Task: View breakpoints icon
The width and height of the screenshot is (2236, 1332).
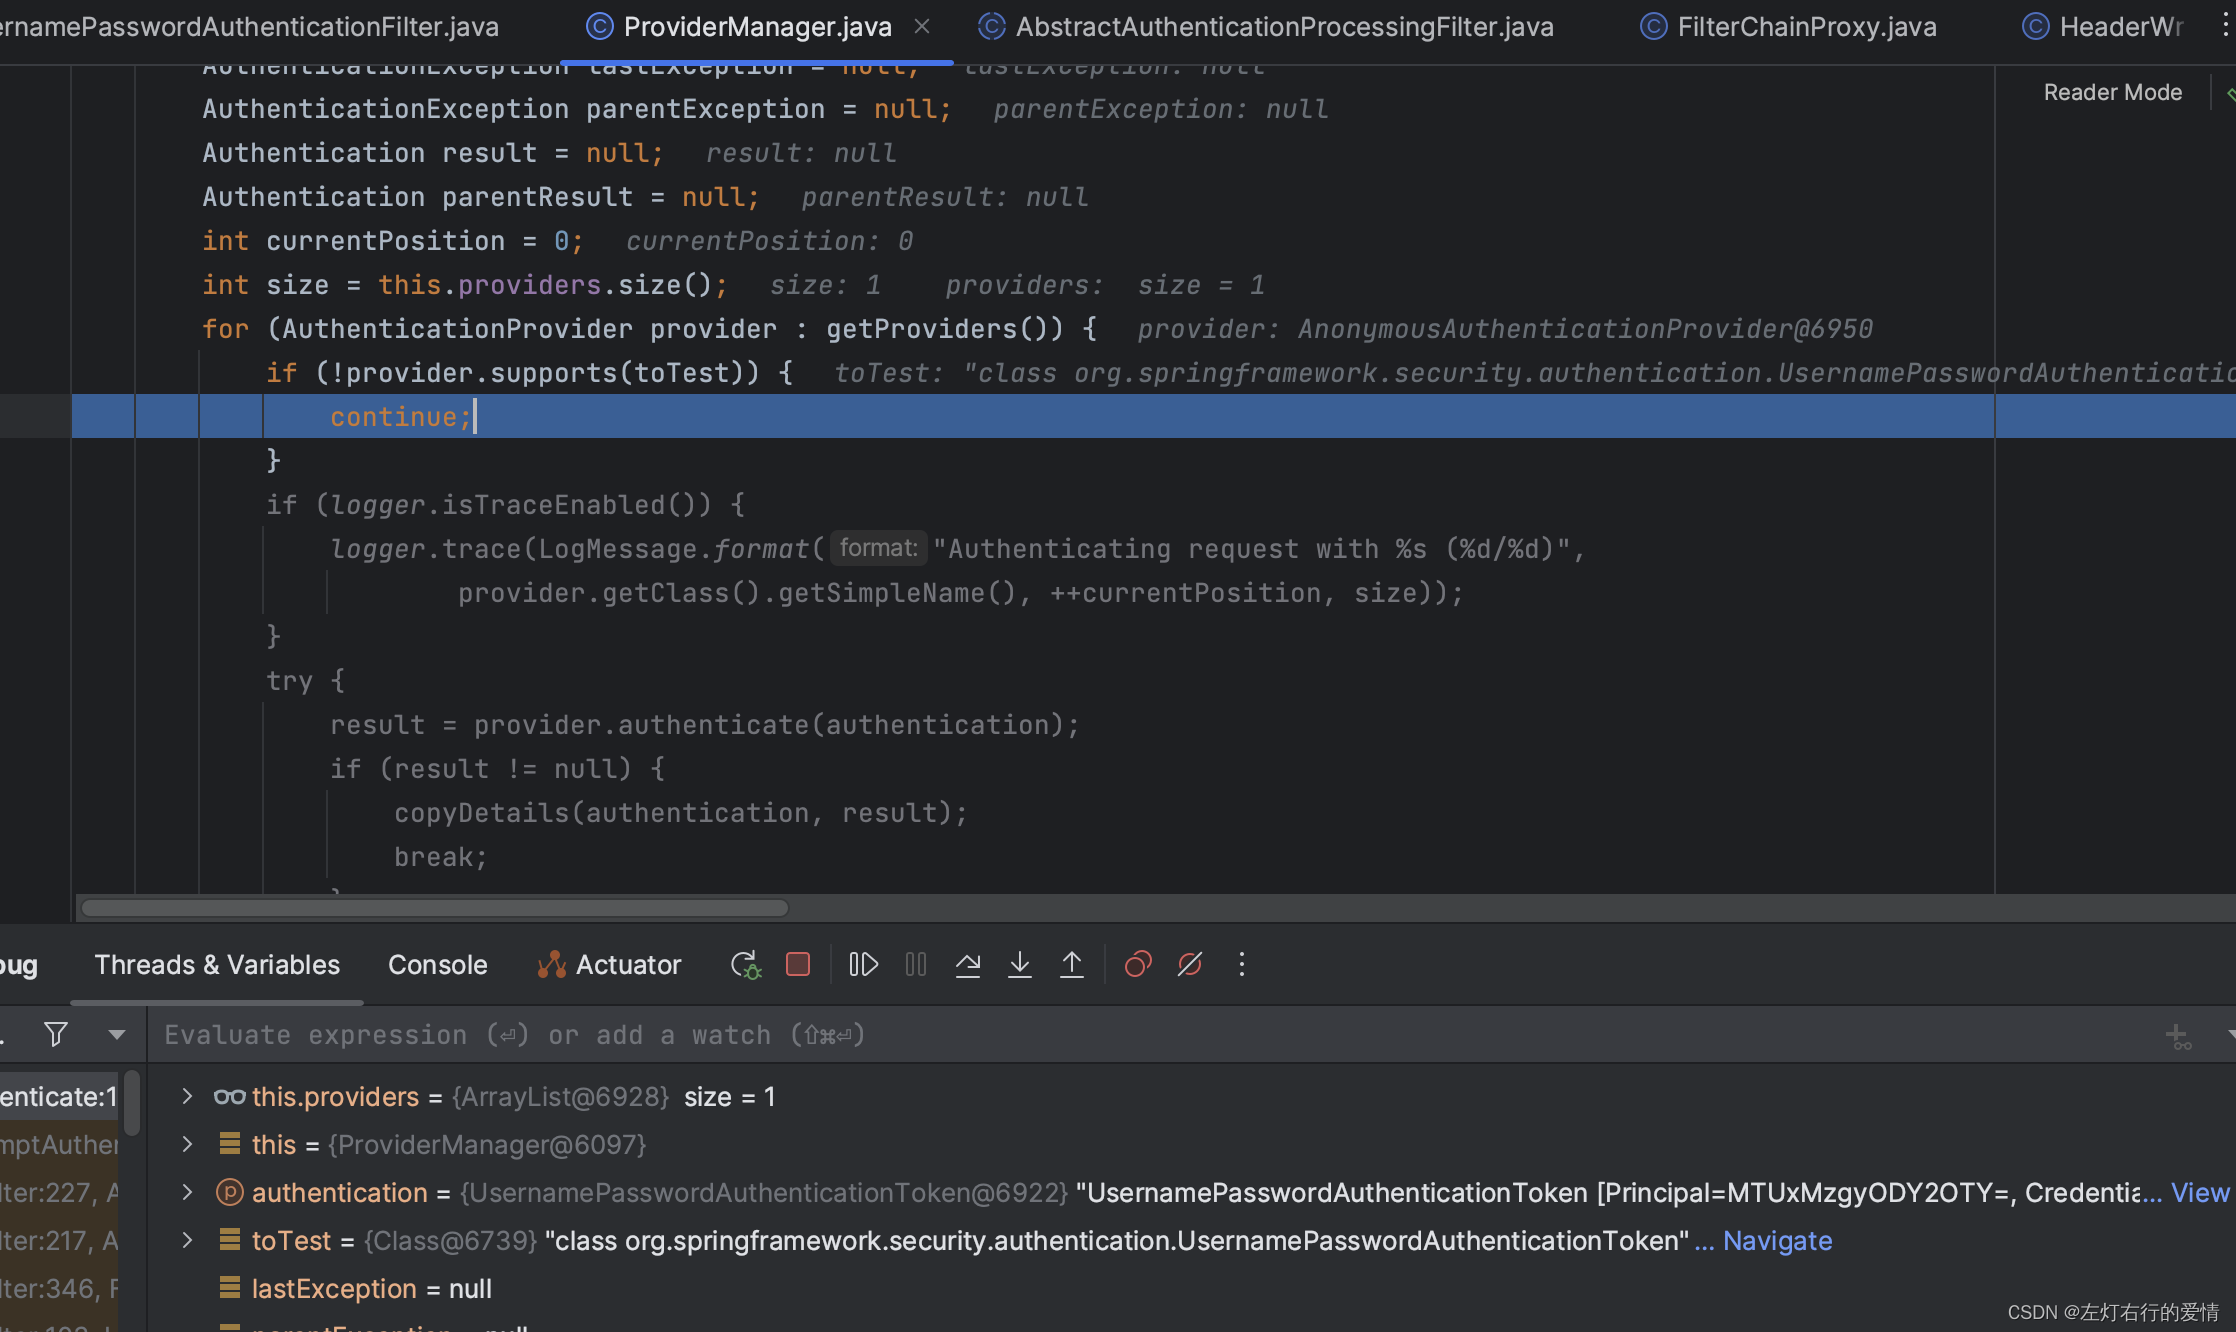Action: (x=1138, y=965)
